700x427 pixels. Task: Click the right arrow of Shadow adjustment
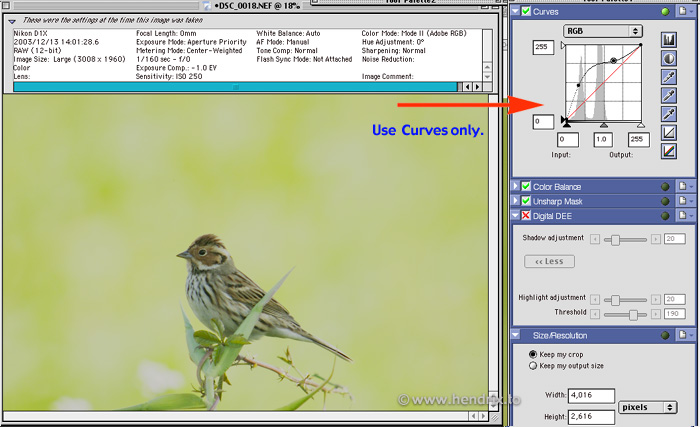tap(655, 240)
